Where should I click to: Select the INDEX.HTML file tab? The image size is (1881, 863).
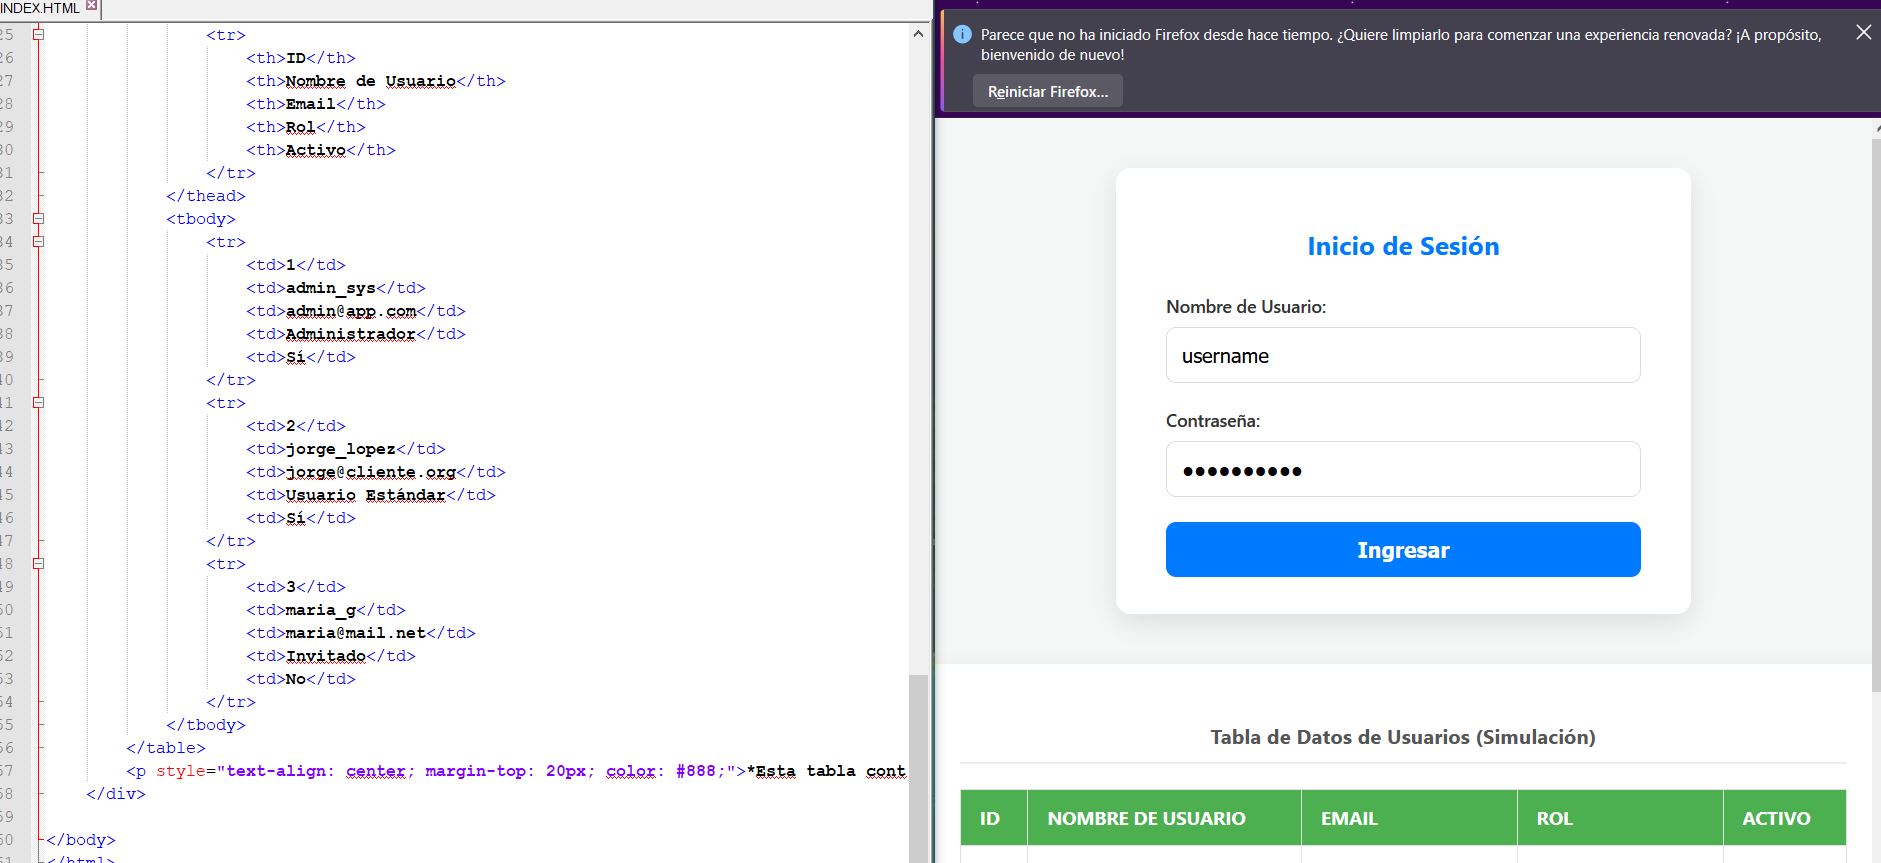pyautogui.click(x=40, y=8)
